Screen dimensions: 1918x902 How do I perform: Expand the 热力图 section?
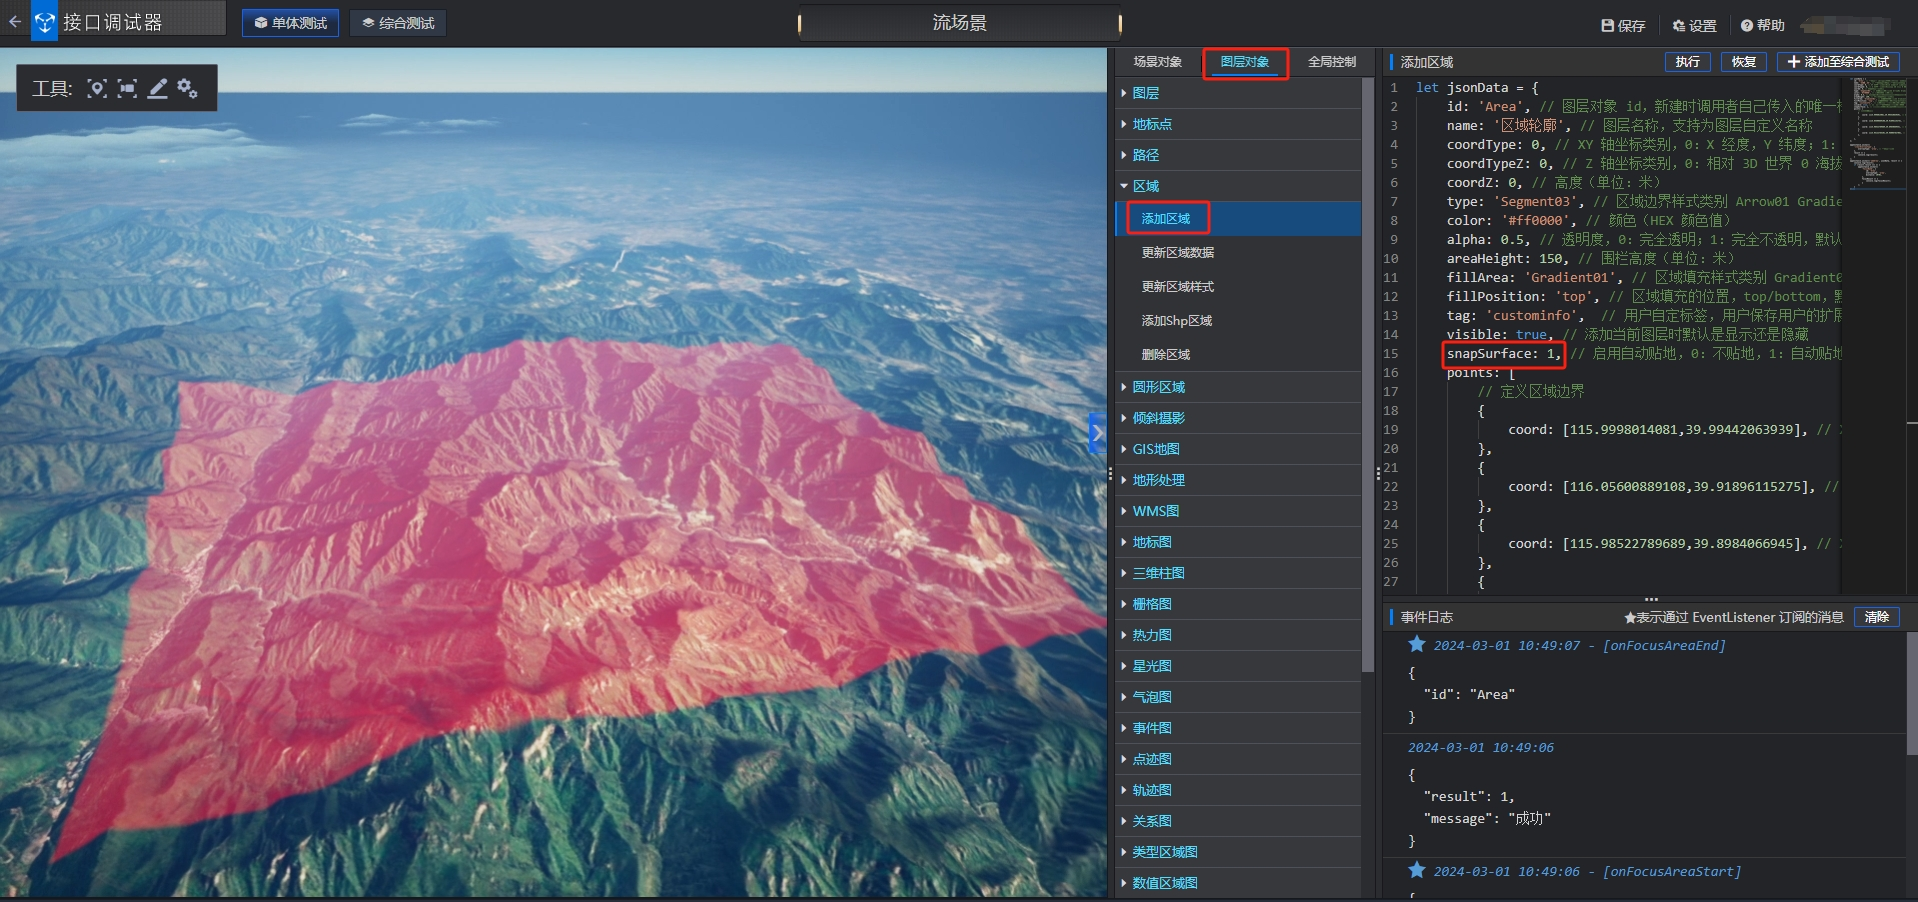pos(1151,635)
